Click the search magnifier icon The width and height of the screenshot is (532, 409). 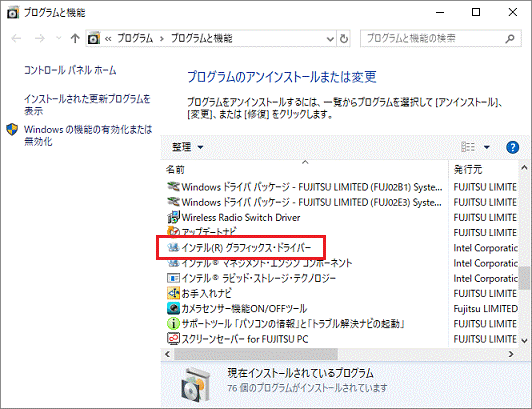tap(510, 39)
